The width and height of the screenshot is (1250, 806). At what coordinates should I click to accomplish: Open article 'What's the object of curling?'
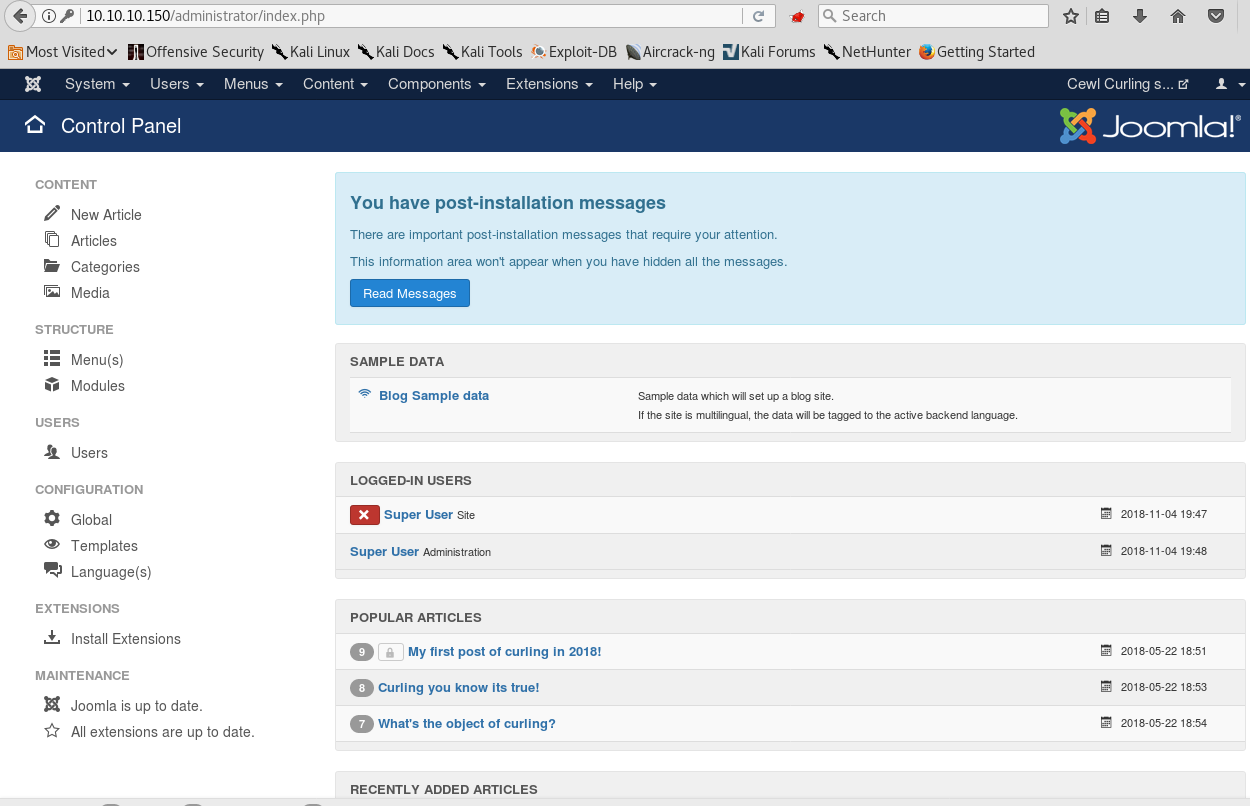point(466,723)
